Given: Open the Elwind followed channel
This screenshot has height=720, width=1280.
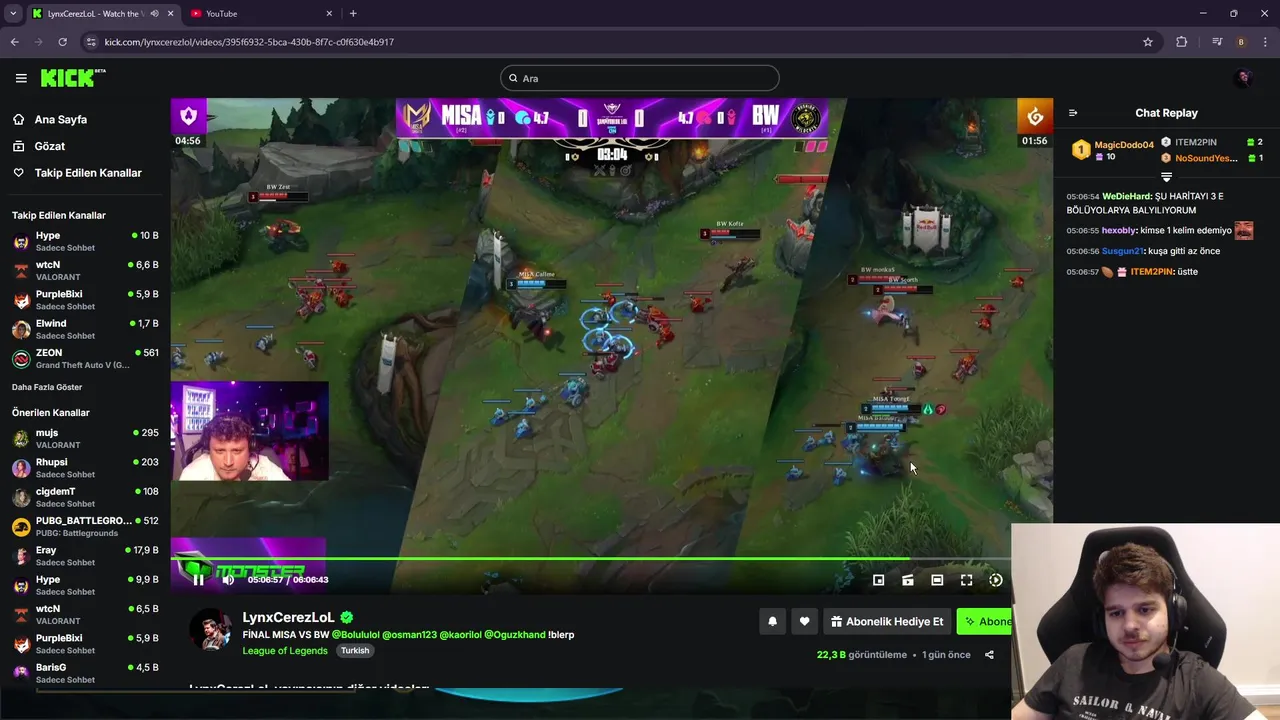Looking at the screenshot, I should click(85, 329).
